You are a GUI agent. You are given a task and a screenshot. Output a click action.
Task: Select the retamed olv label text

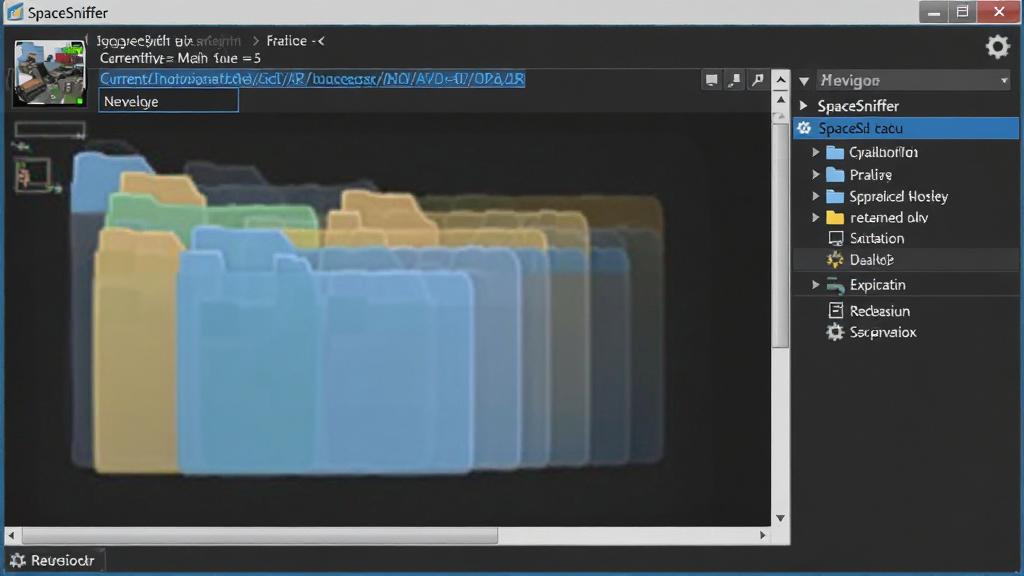889,217
